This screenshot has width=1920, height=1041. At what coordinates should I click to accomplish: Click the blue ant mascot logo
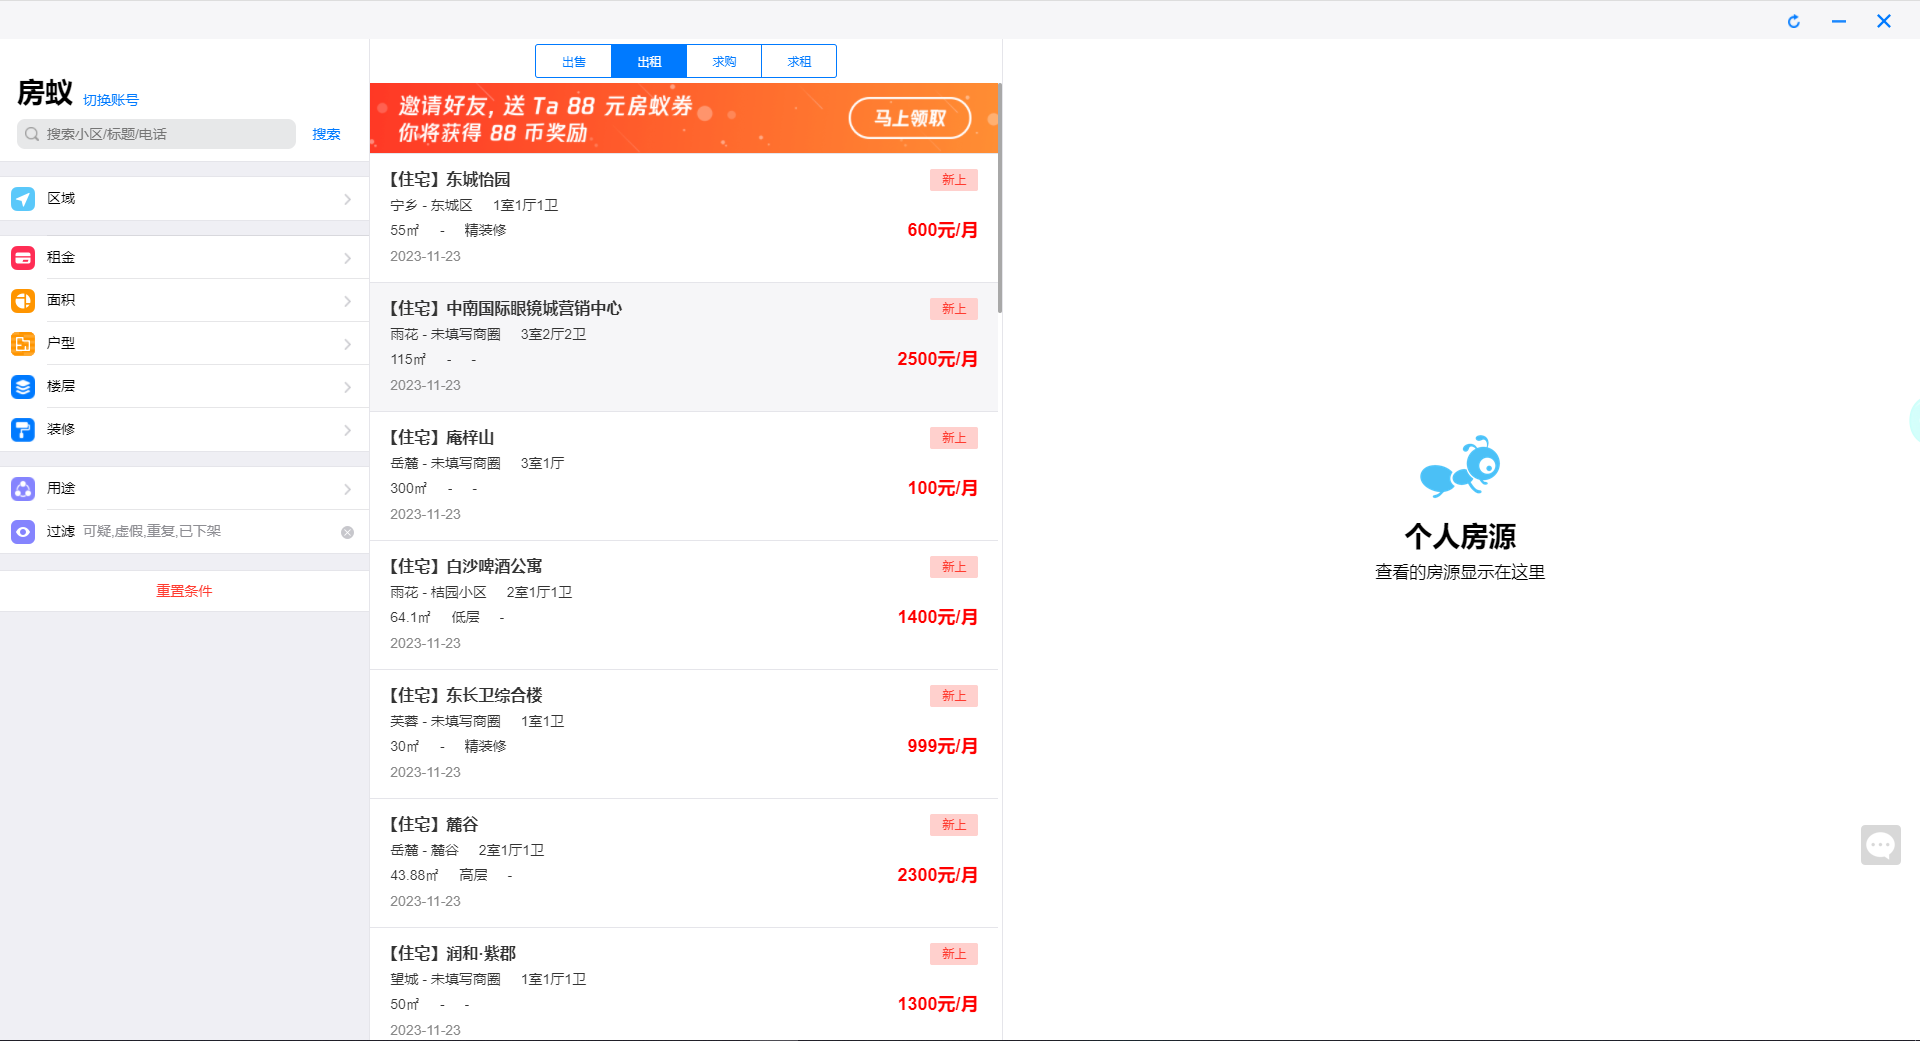(x=1460, y=466)
